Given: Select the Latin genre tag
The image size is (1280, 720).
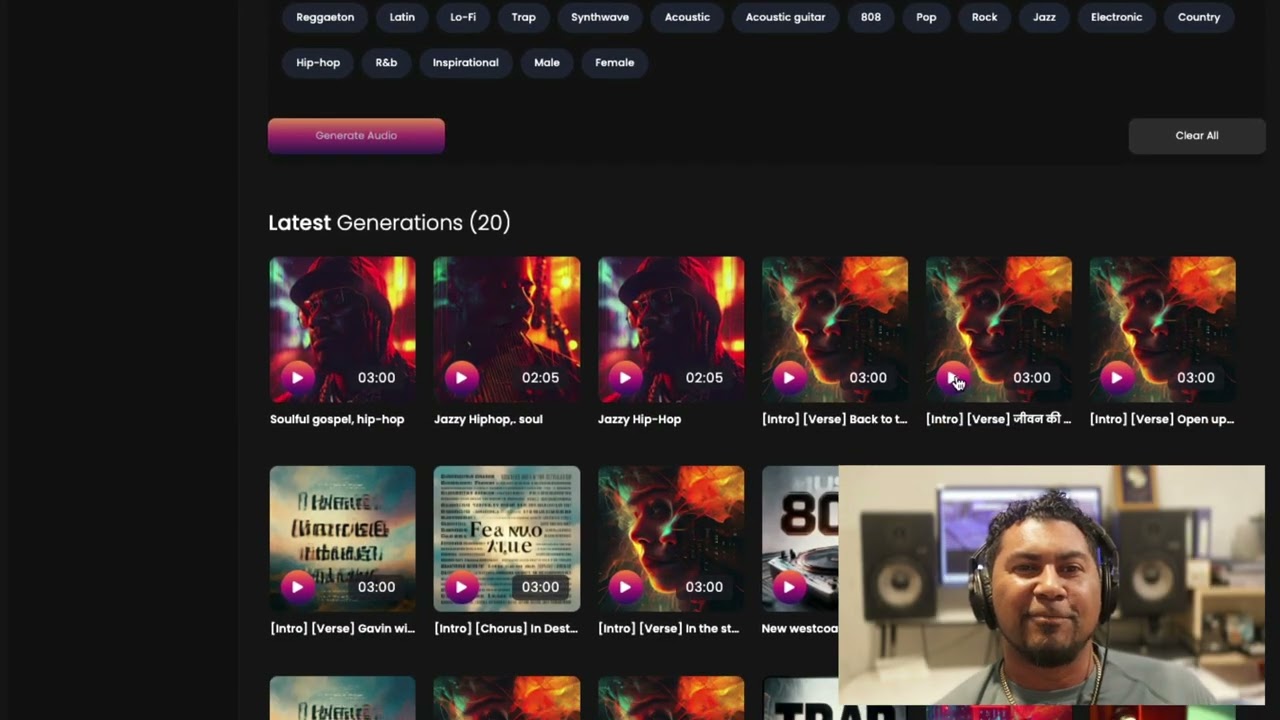Looking at the screenshot, I should coord(402,17).
